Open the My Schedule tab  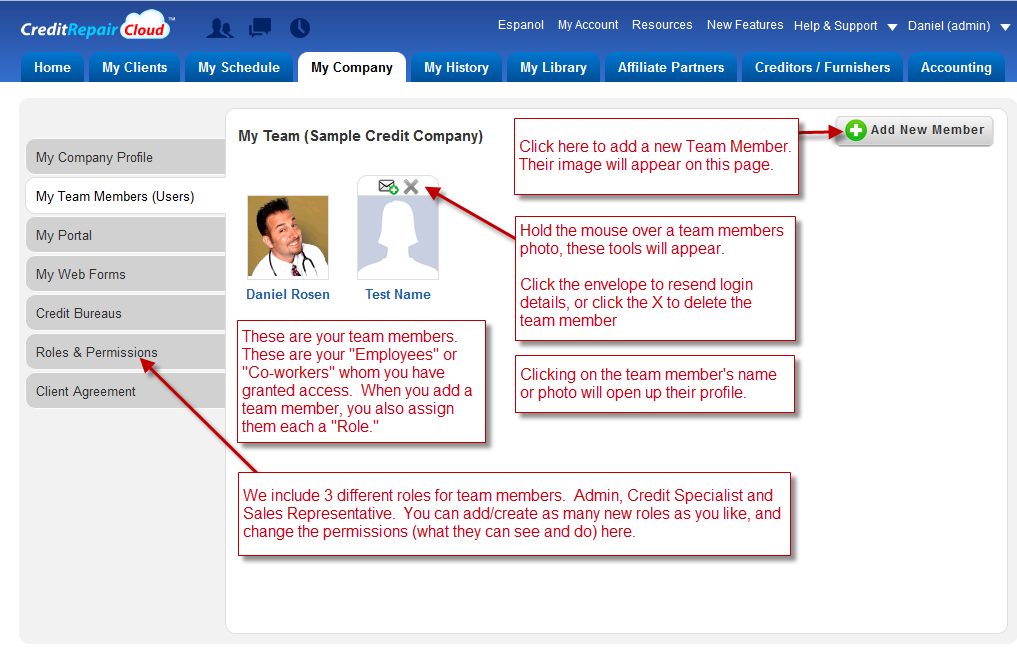(239, 67)
